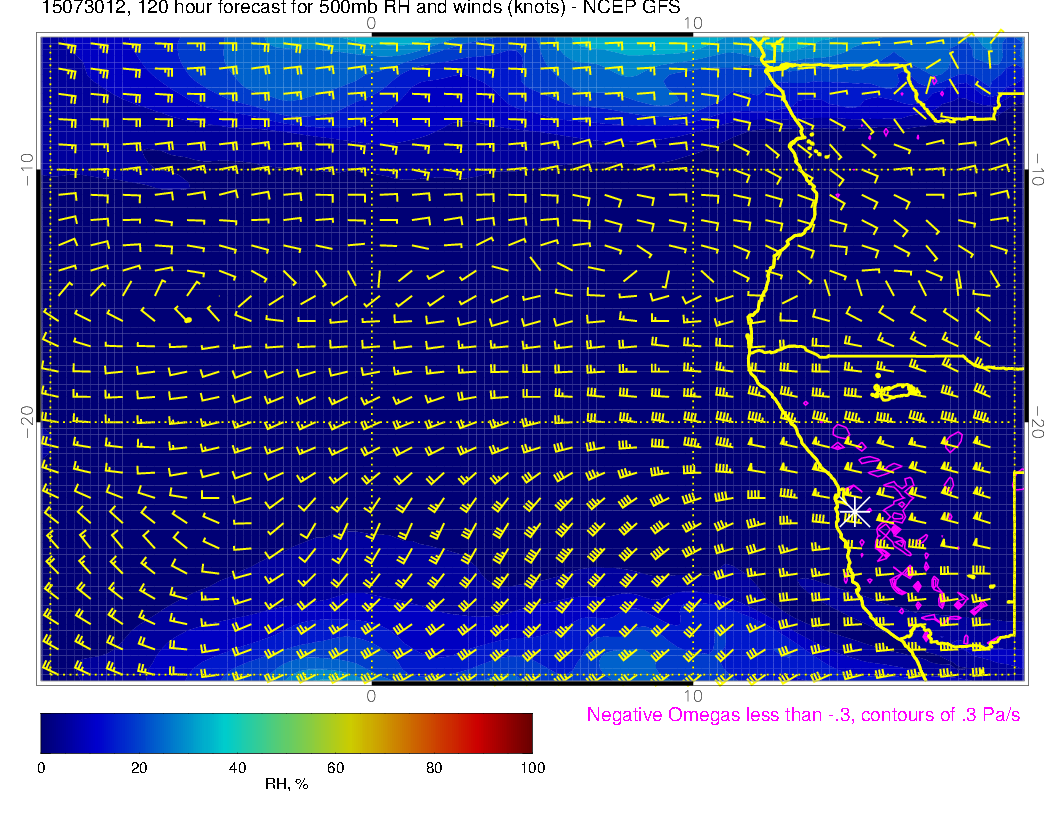Click the left axis latitude label -20
The width and height of the screenshot is (1056, 816).
point(27,422)
